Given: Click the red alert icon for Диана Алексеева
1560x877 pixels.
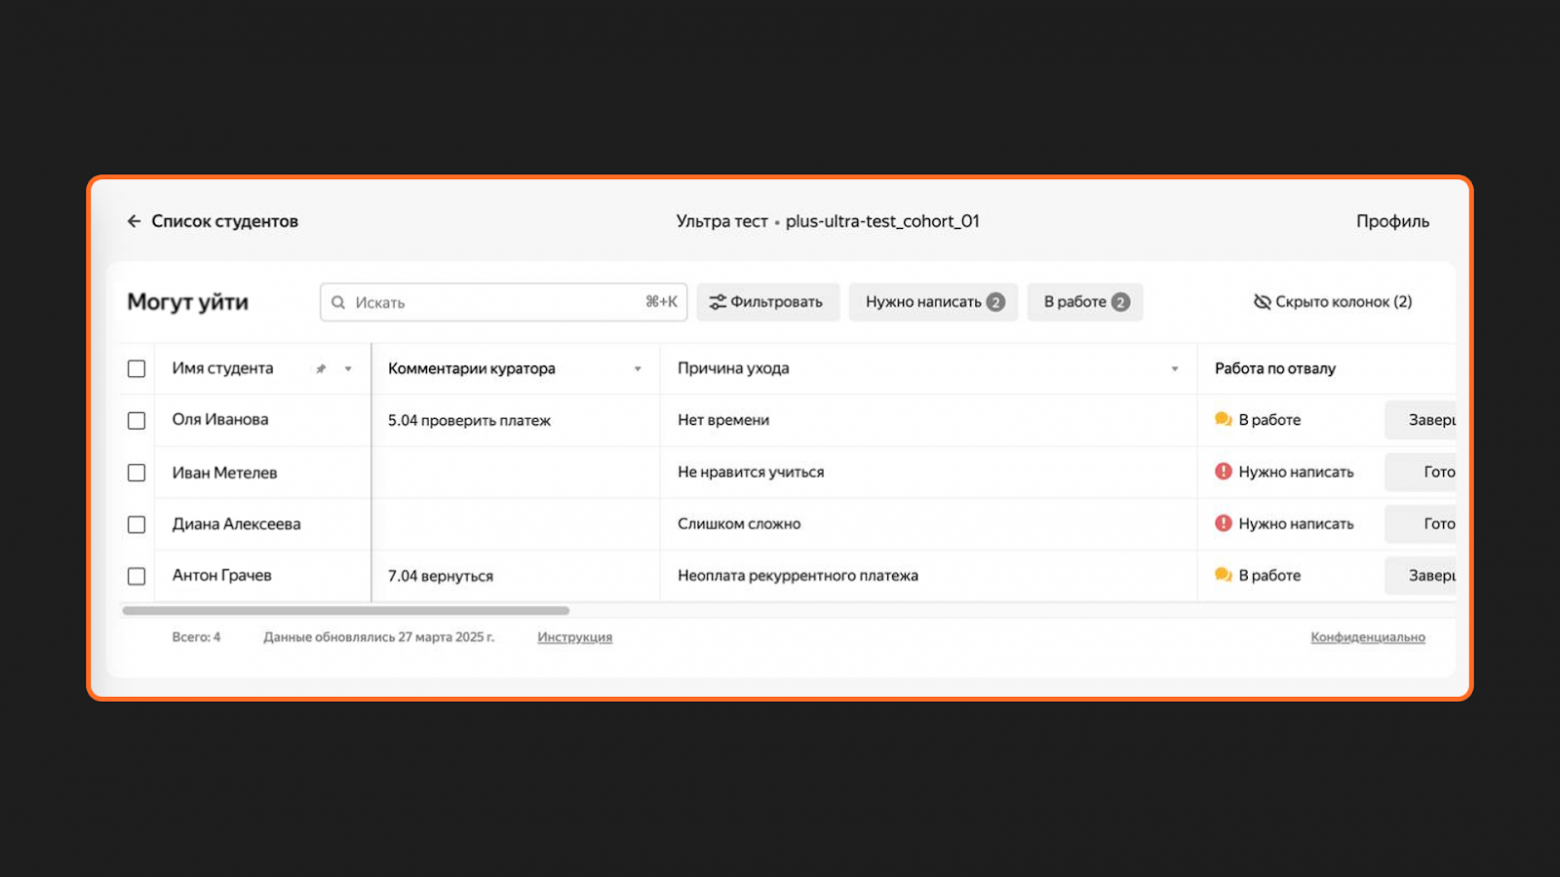Looking at the screenshot, I should pyautogui.click(x=1223, y=523).
